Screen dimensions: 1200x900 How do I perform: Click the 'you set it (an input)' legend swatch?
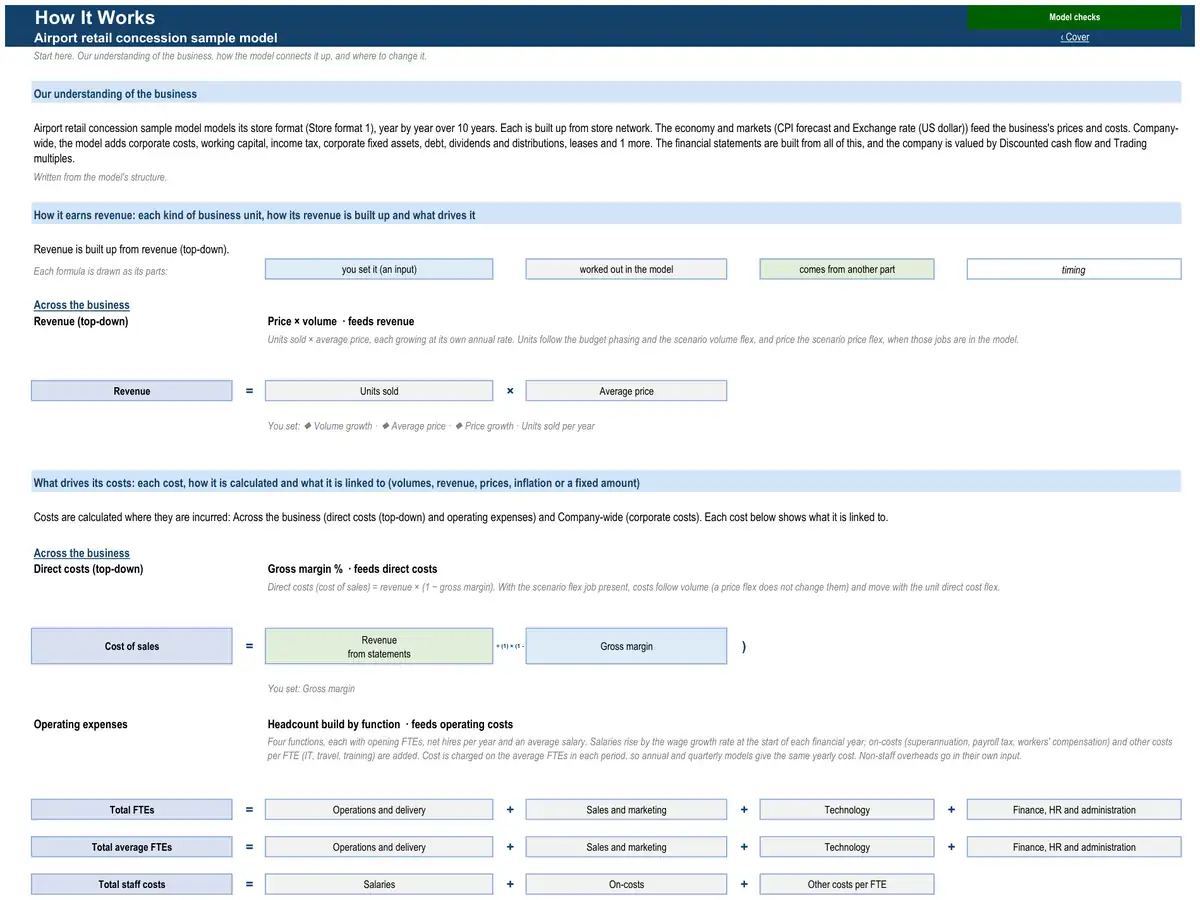pos(379,269)
